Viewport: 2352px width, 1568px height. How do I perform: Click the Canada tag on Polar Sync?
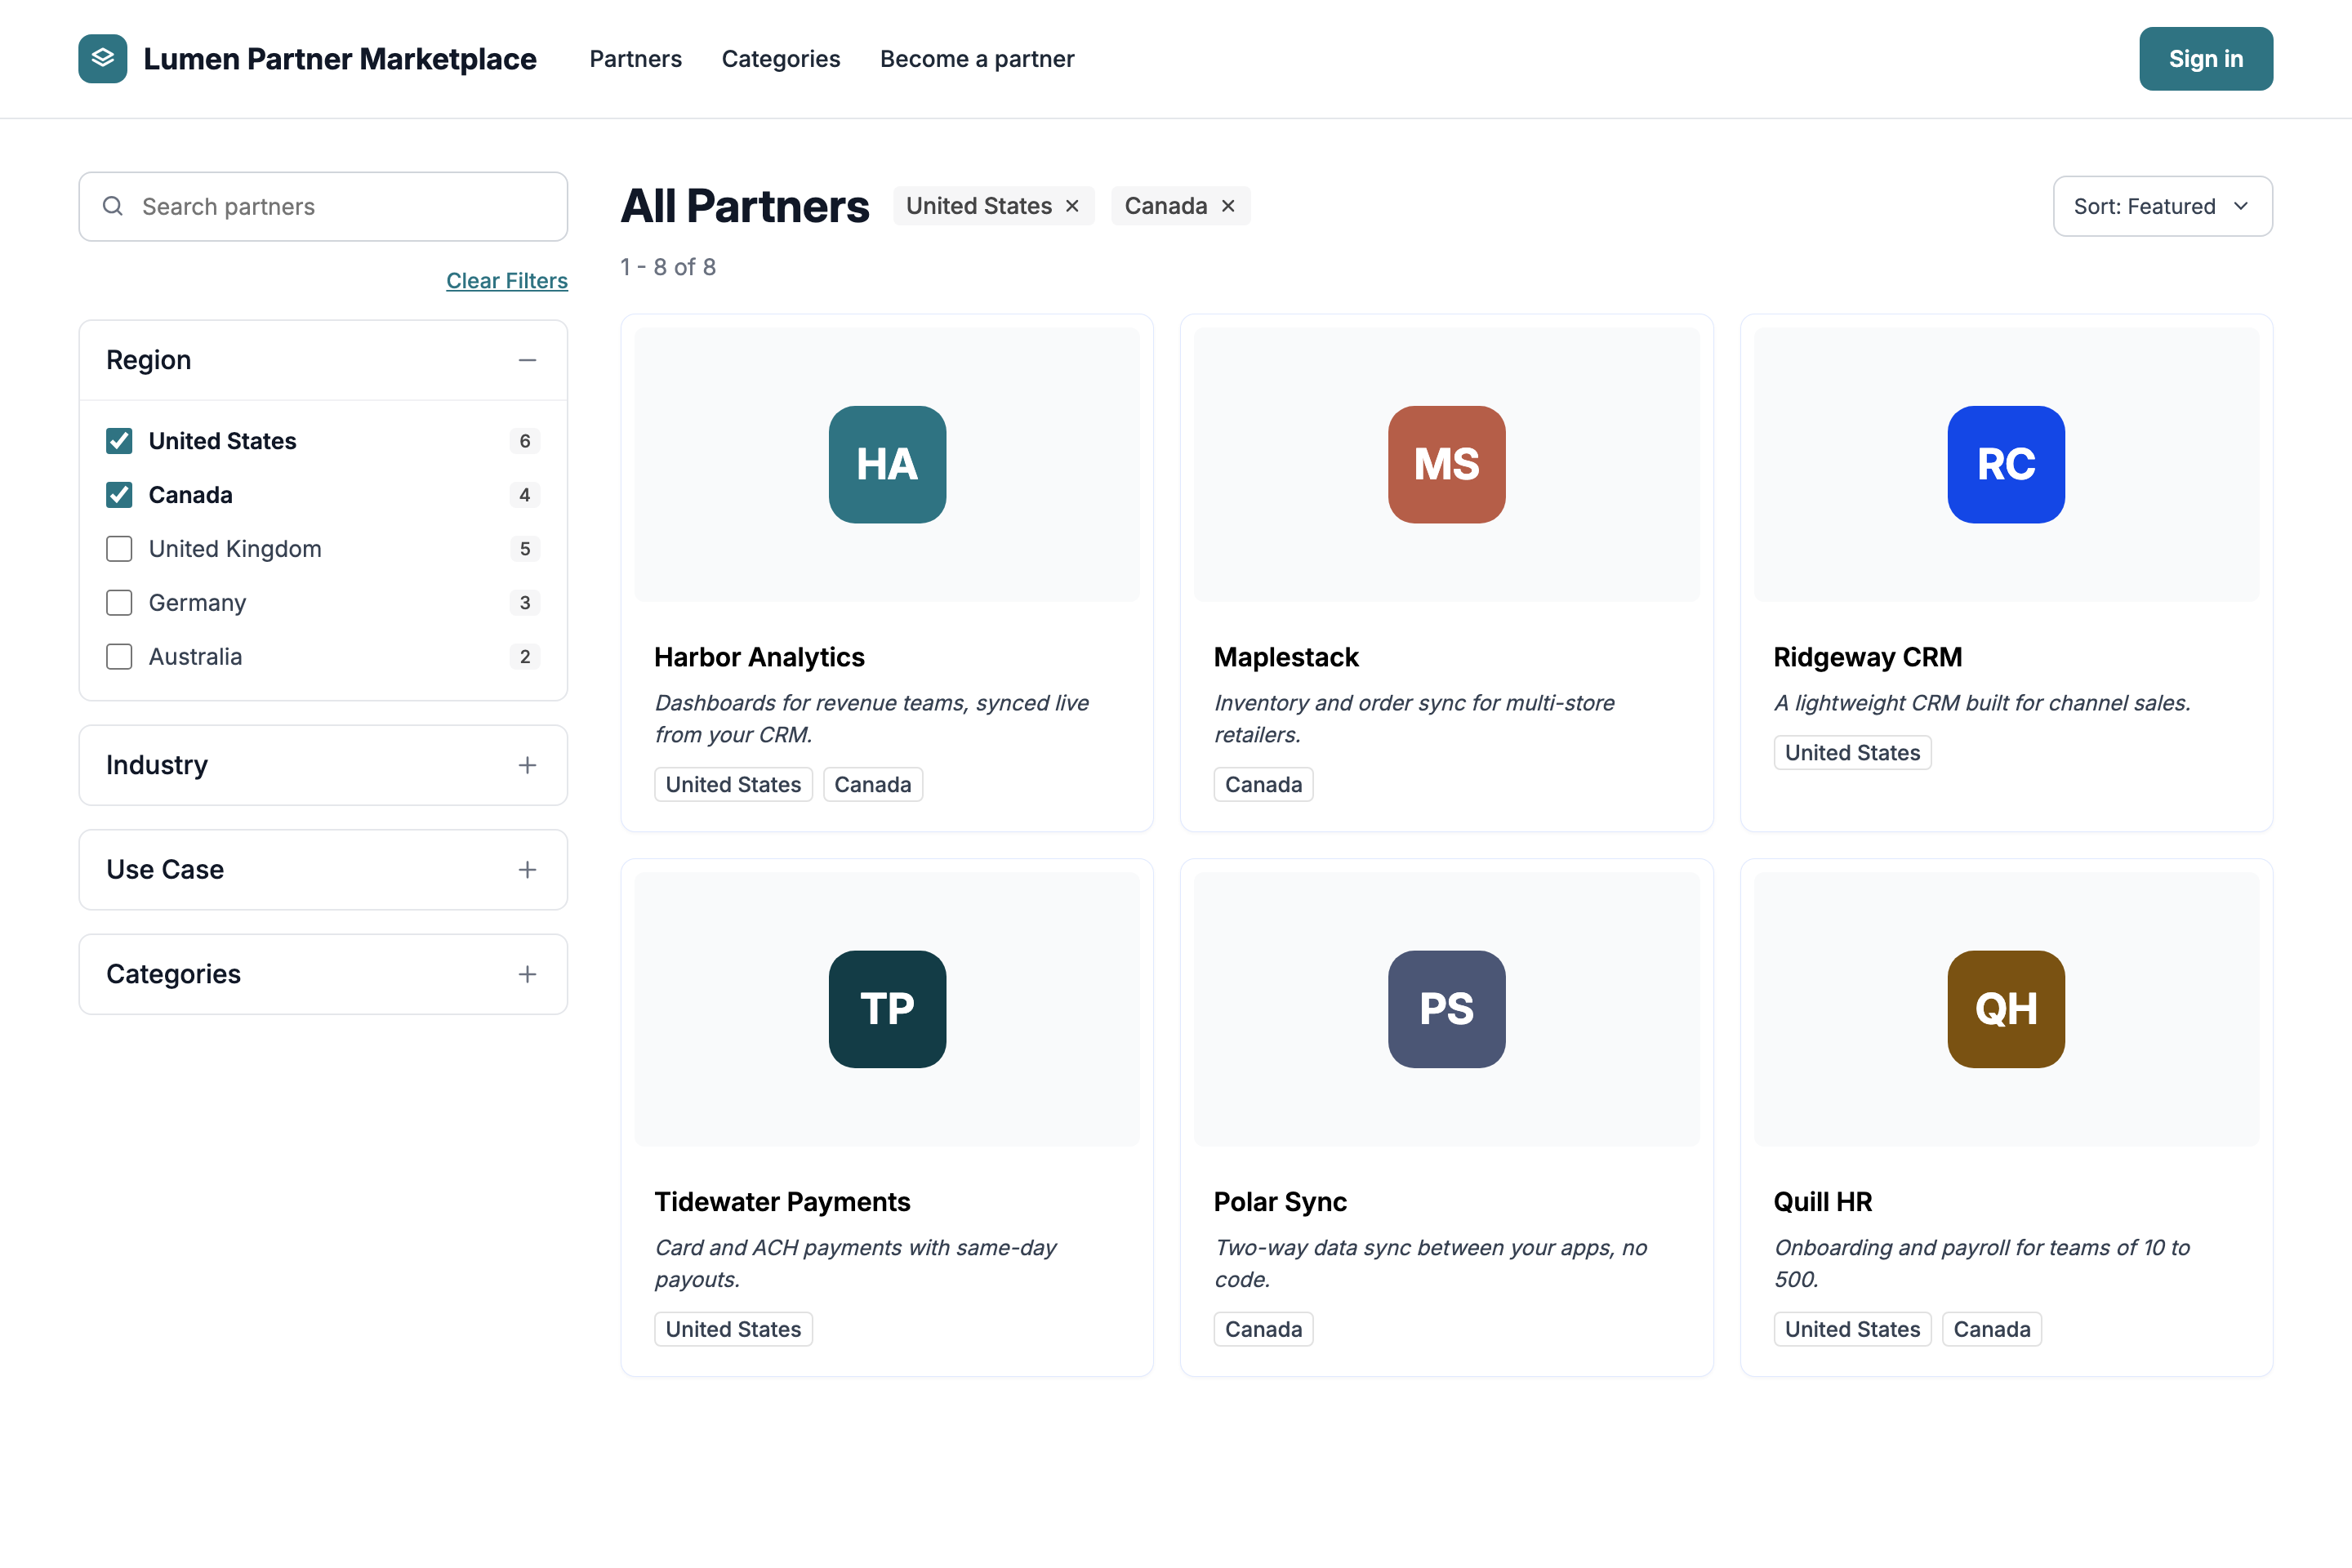pyautogui.click(x=1263, y=1330)
